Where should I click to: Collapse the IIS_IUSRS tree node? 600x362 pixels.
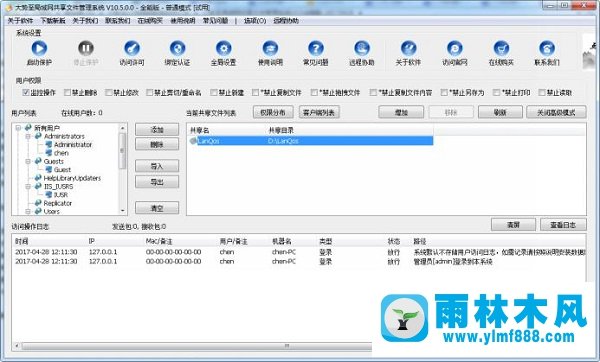pos(28,187)
